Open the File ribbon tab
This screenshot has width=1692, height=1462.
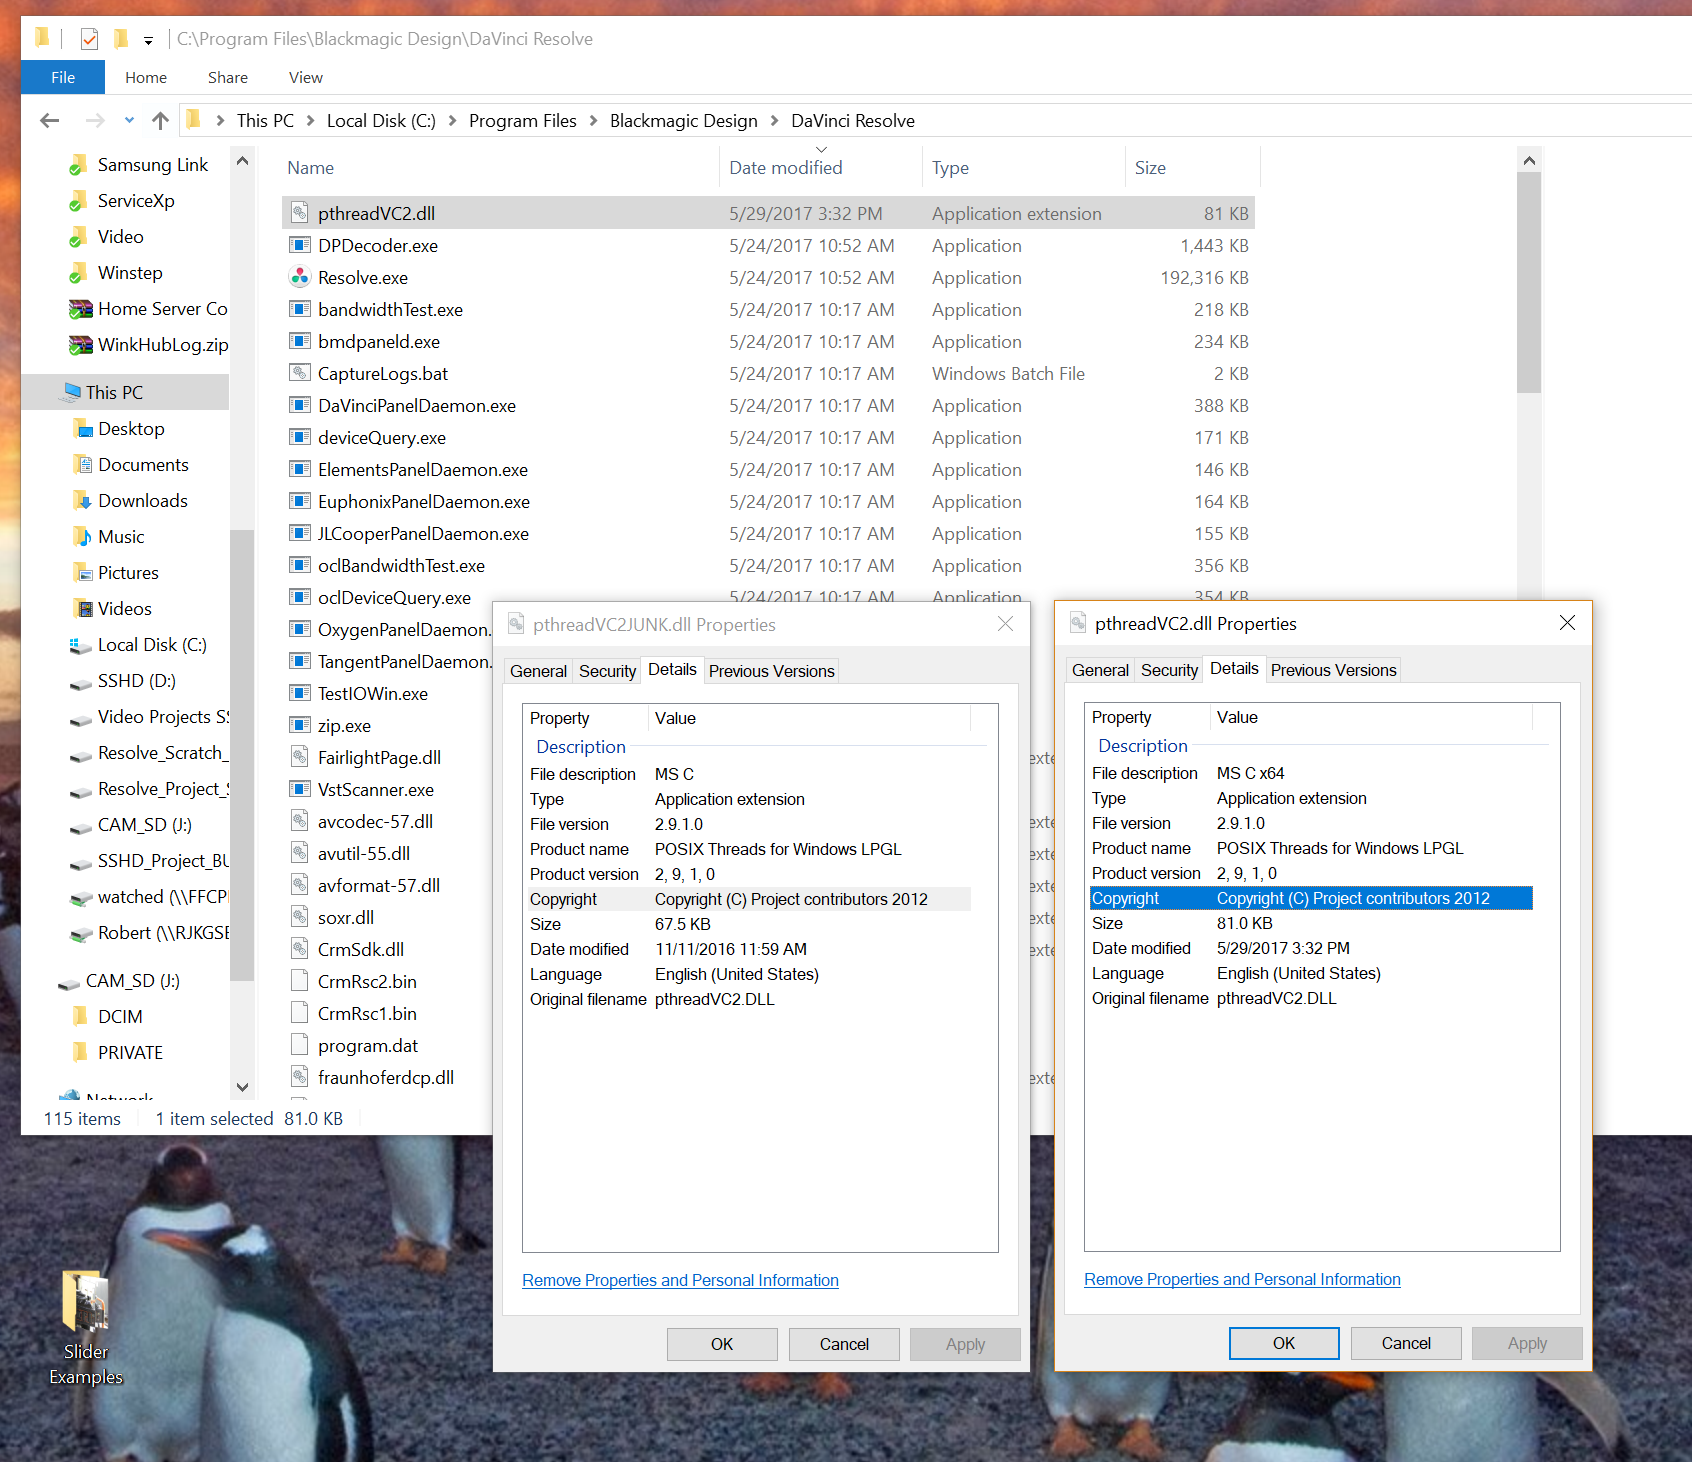[63, 77]
